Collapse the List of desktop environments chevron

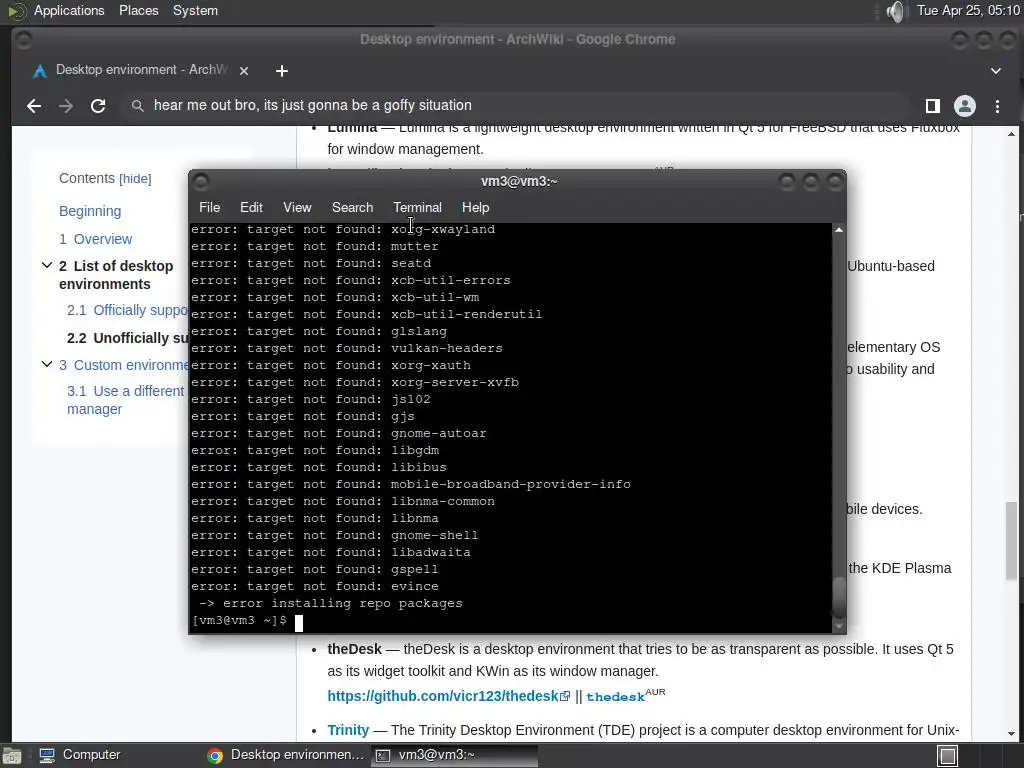coord(47,265)
